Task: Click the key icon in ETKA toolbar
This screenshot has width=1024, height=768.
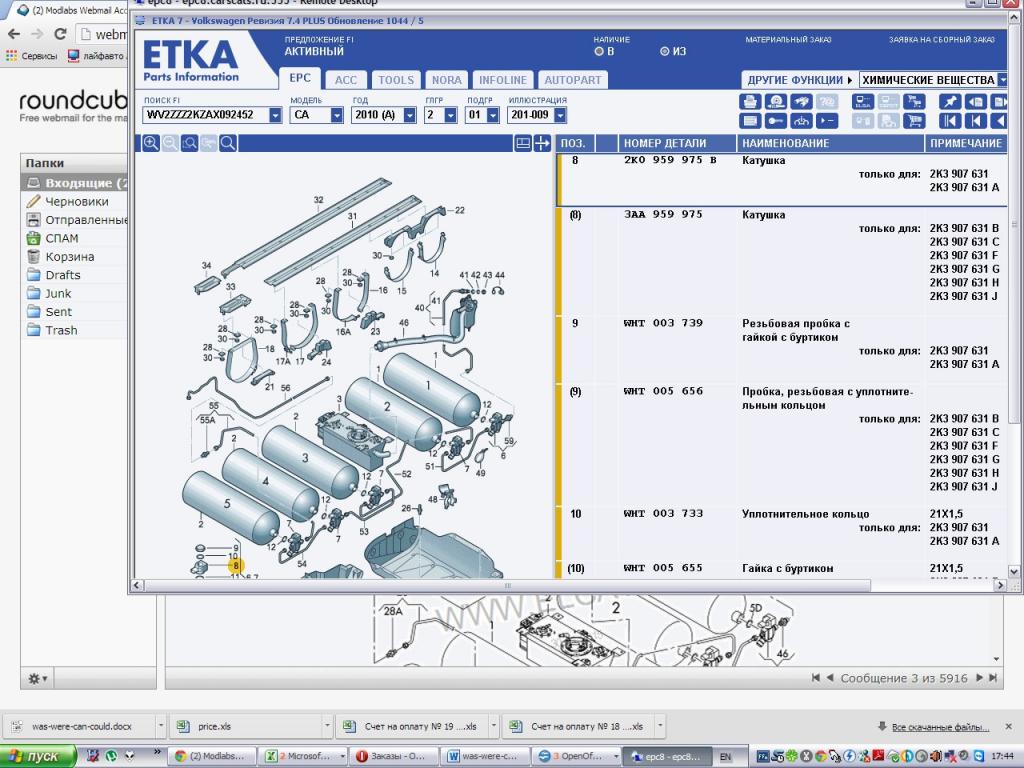Action: (776, 121)
